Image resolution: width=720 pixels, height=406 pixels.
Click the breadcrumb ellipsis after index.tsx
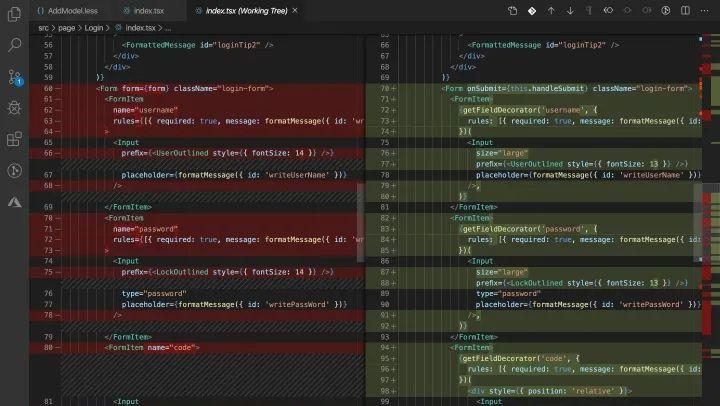[x=168, y=28]
